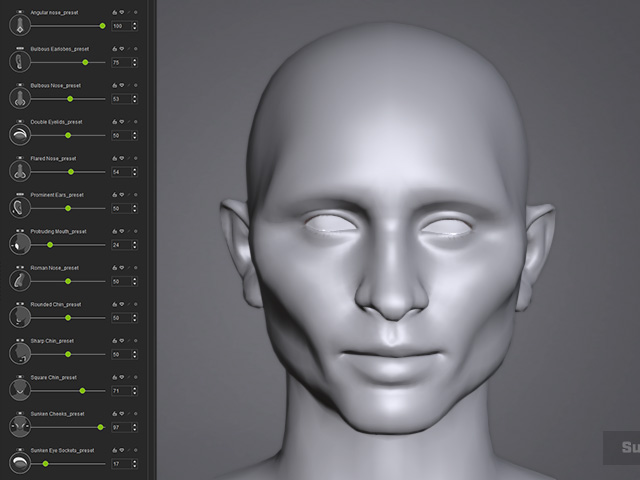Click the Rounded Chin value stepper arrows
This screenshot has width=640, height=480.
pos(135,318)
